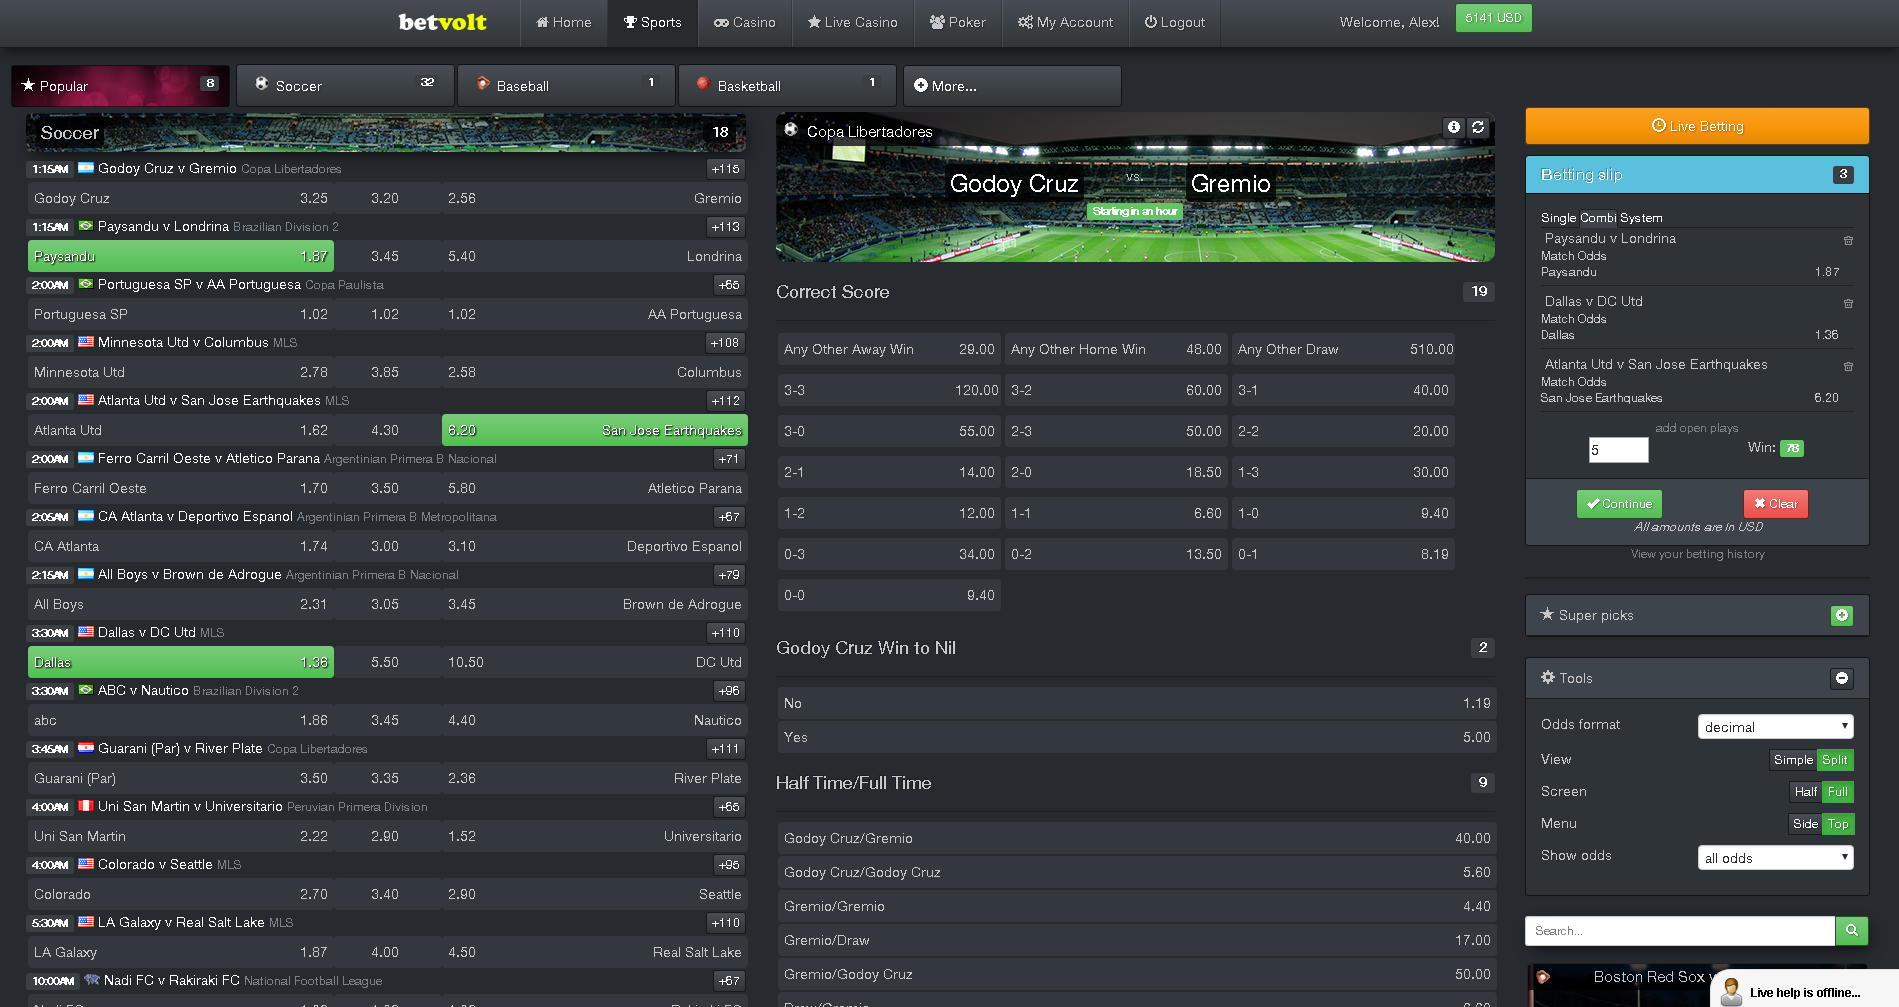Select the Live Casino section
This screenshot has height=1007, width=1899.
(x=852, y=22)
